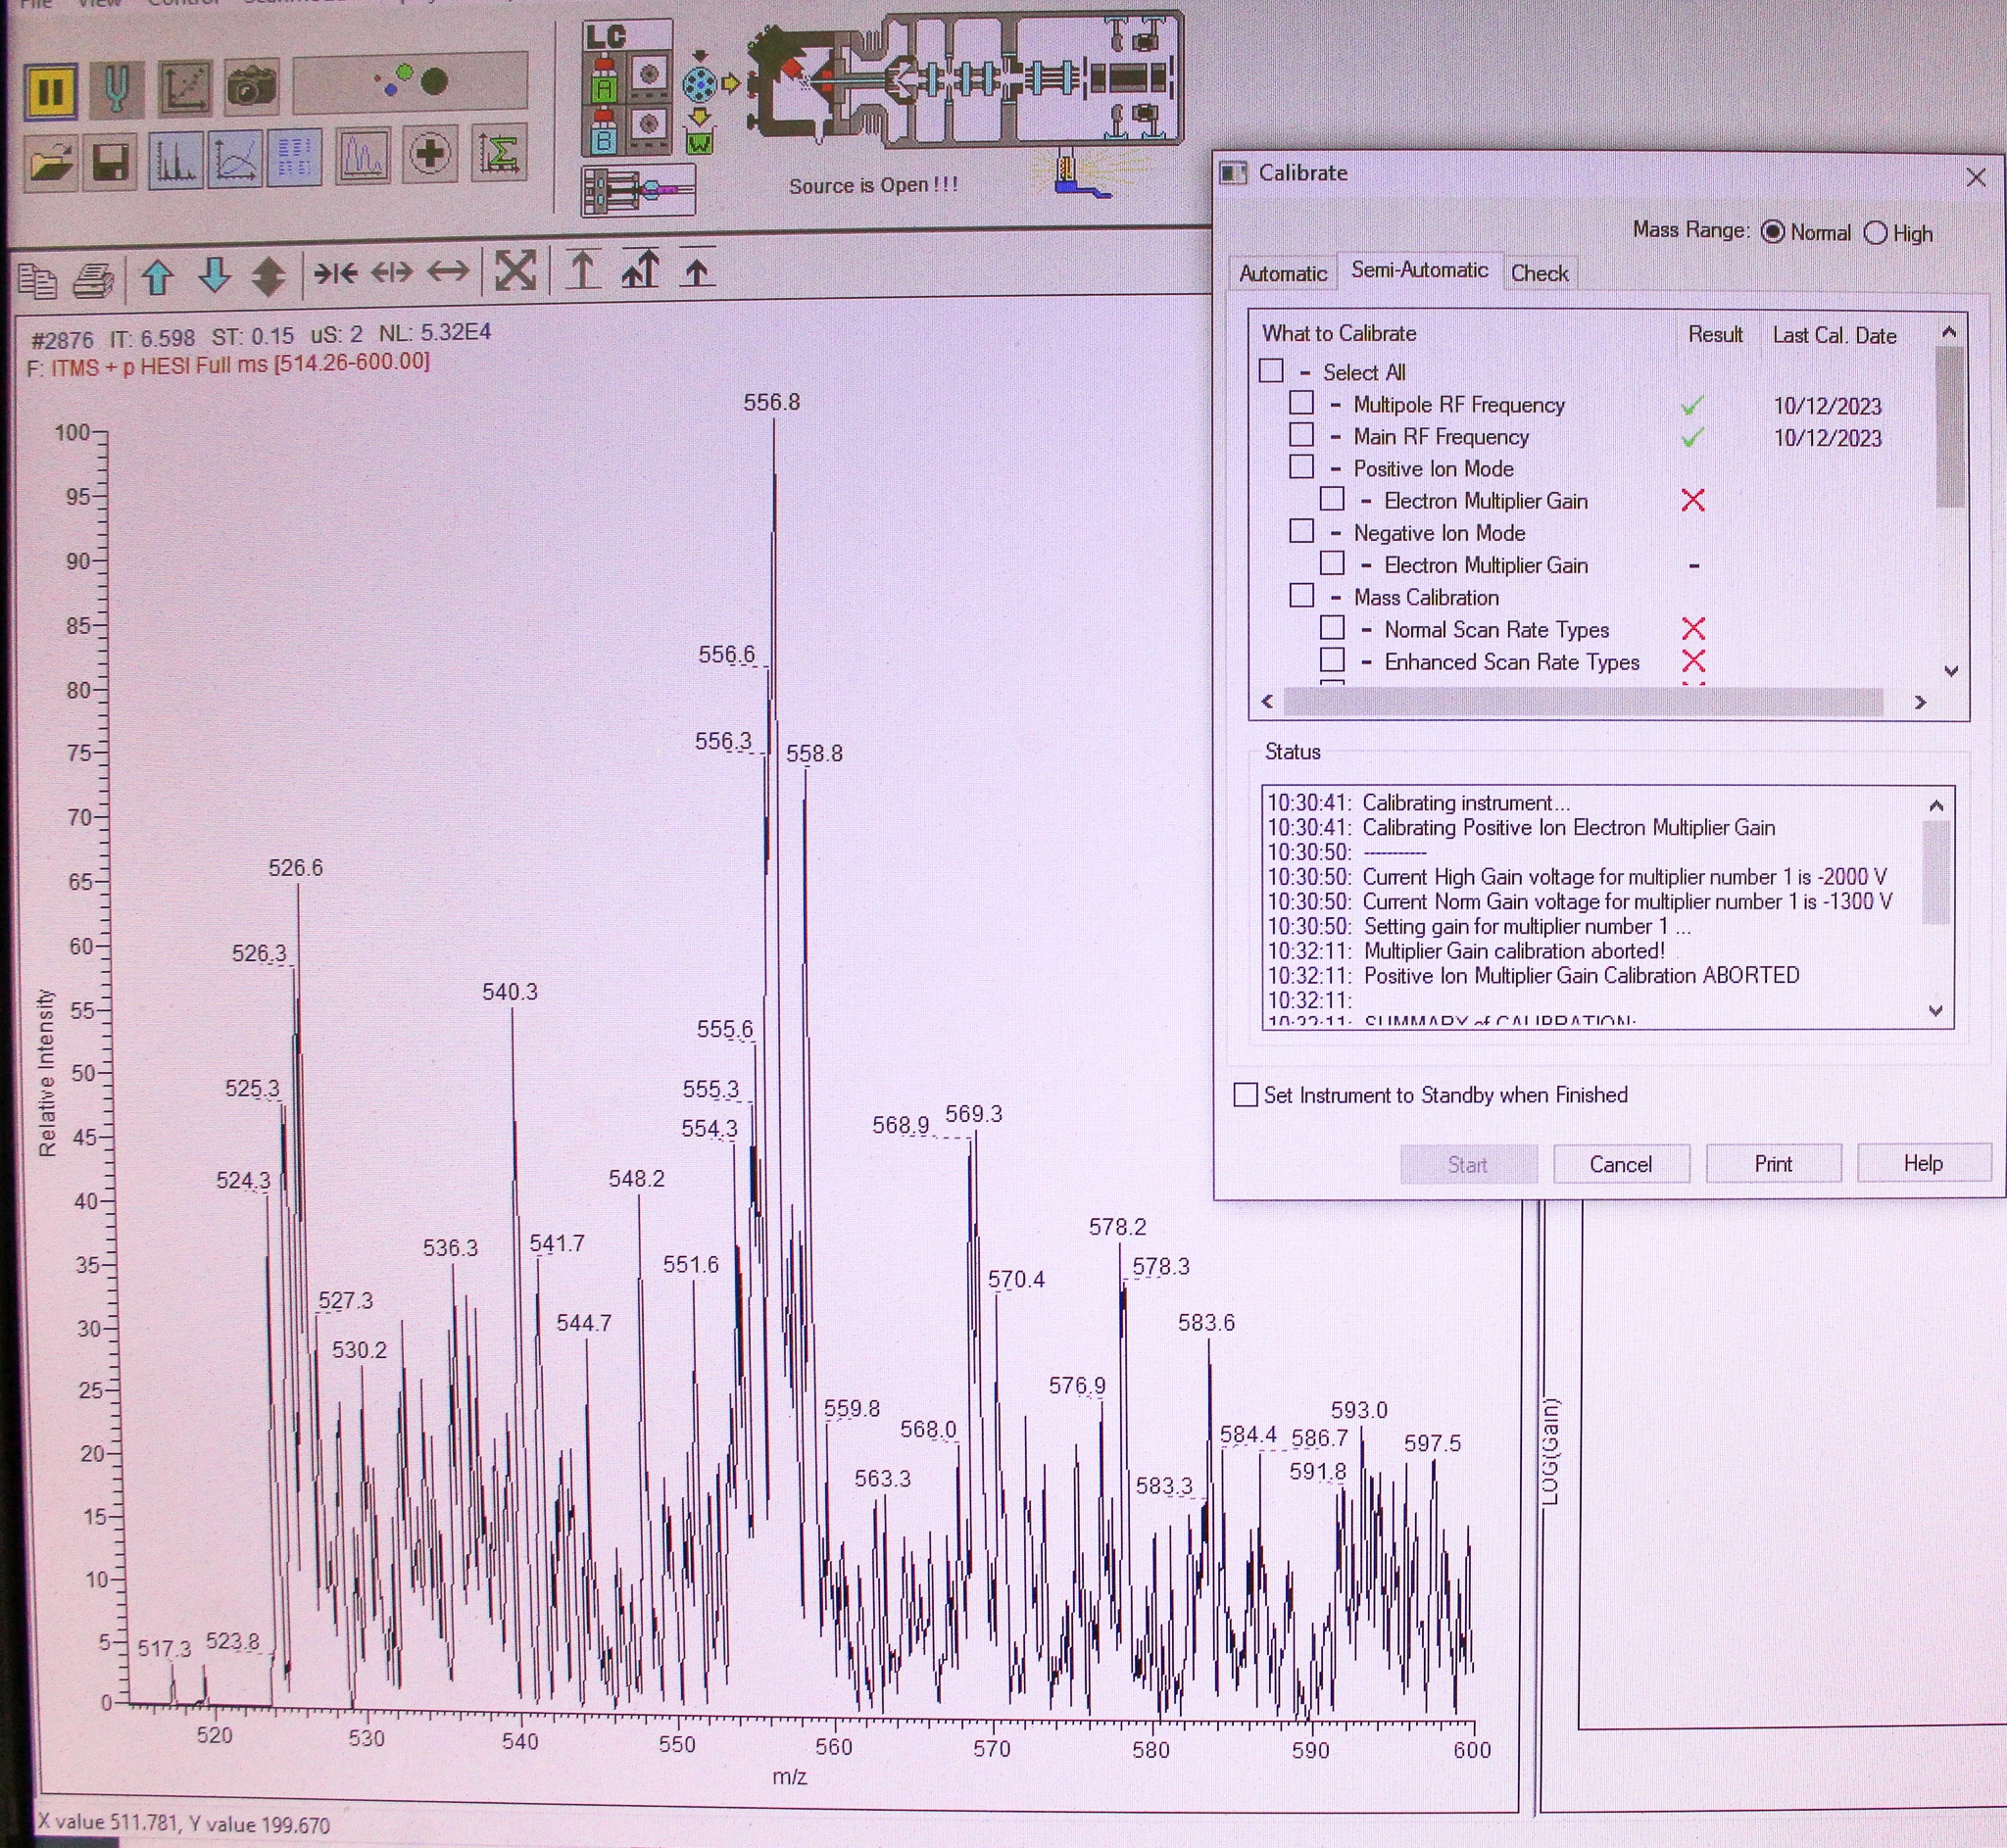Click Status log scroll-down arrow
The image size is (2007, 1848).
(1936, 1011)
